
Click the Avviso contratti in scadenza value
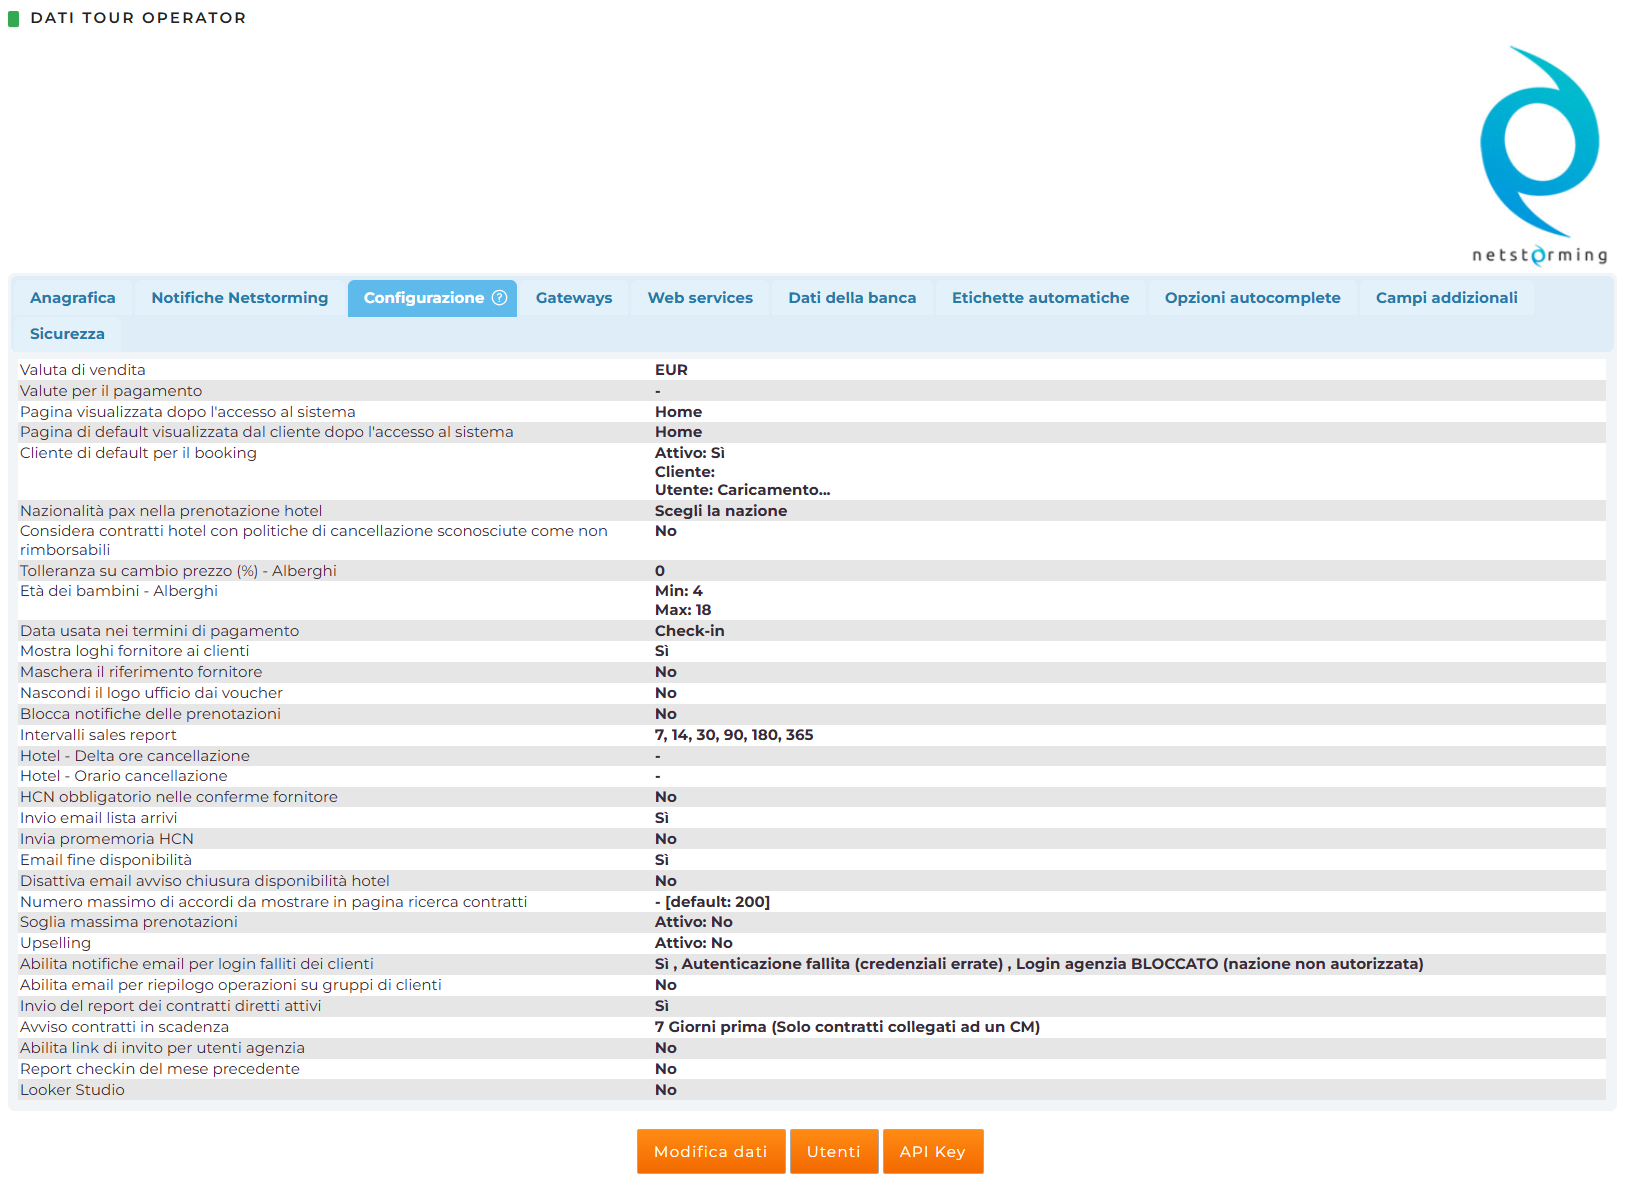point(847,1027)
